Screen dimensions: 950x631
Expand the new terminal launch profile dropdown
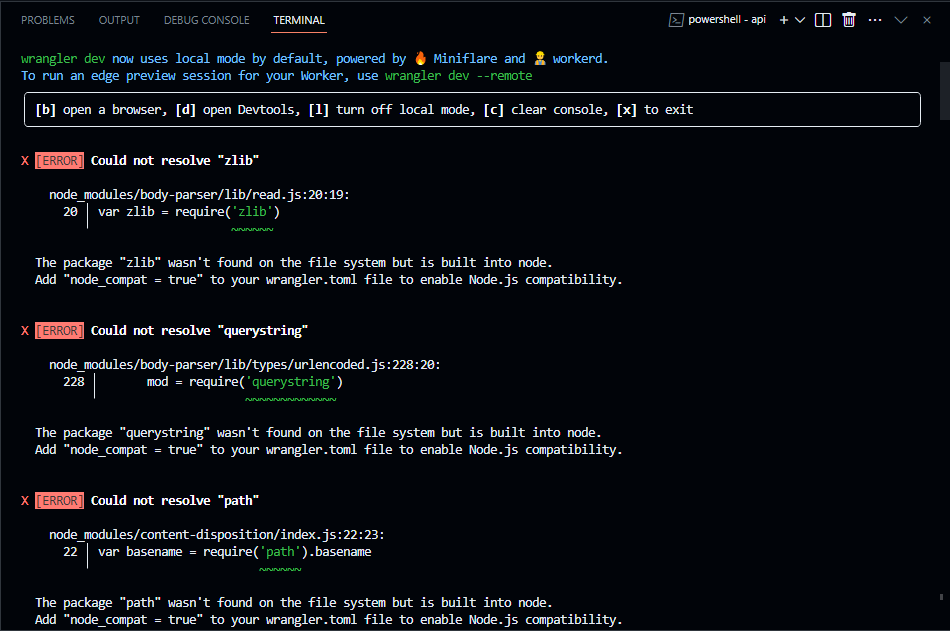click(800, 20)
